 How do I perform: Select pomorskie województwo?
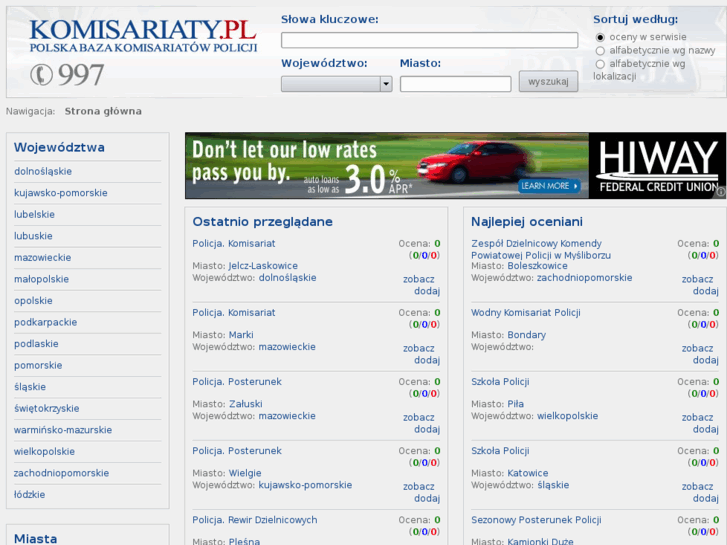click(38, 365)
